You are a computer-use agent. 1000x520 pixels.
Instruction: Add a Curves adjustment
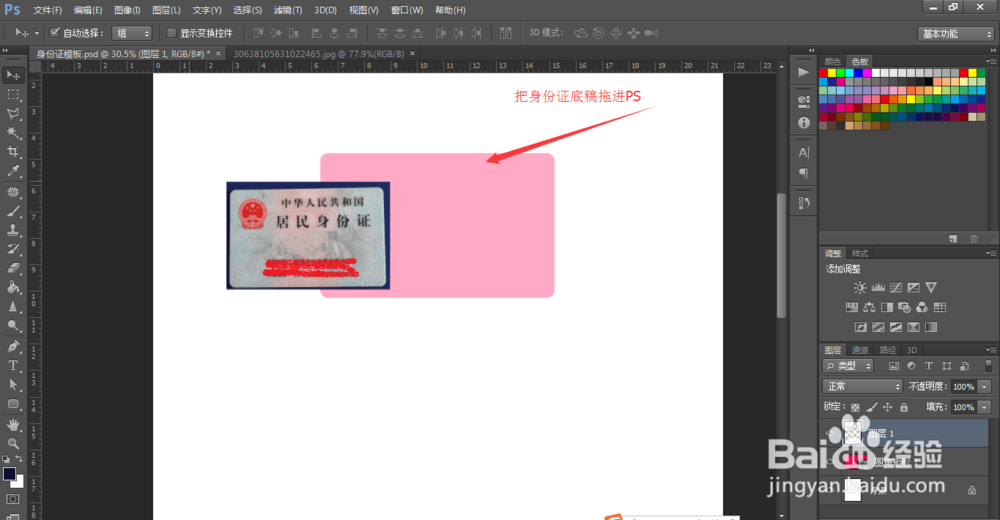[x=896, y=288]
